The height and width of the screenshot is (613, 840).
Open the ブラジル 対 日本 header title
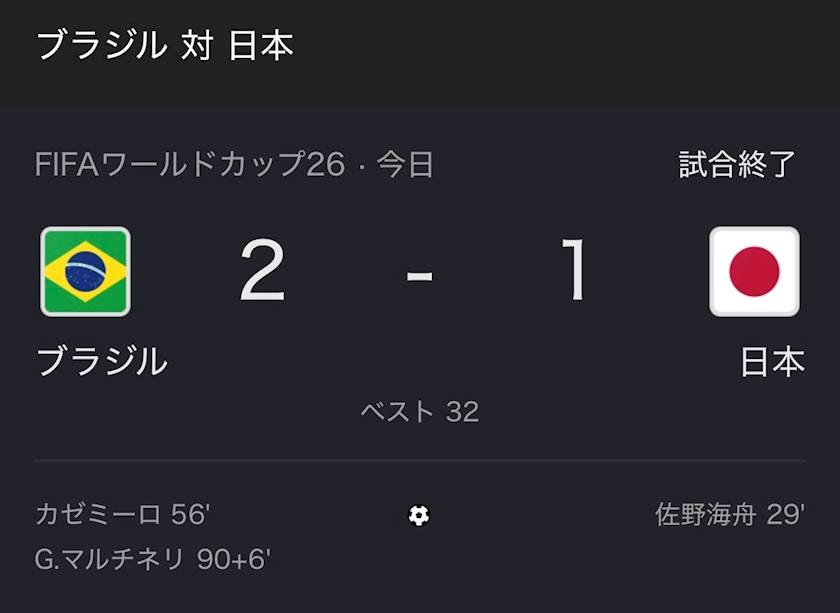(165, 45)
